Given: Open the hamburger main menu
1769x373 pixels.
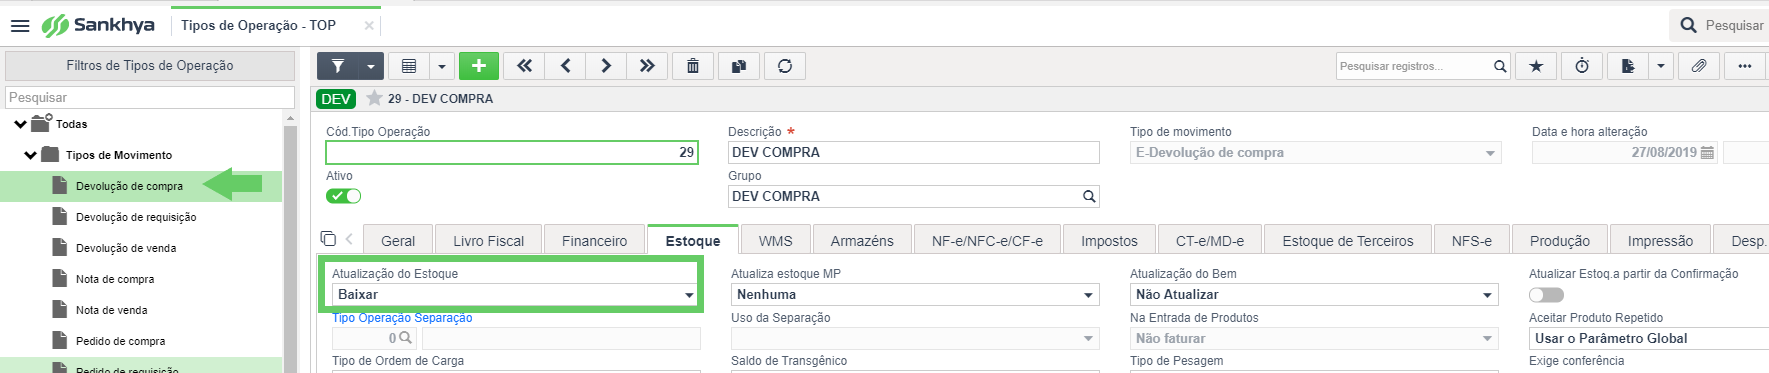Looking at the screenshot, I should point(20,26).
